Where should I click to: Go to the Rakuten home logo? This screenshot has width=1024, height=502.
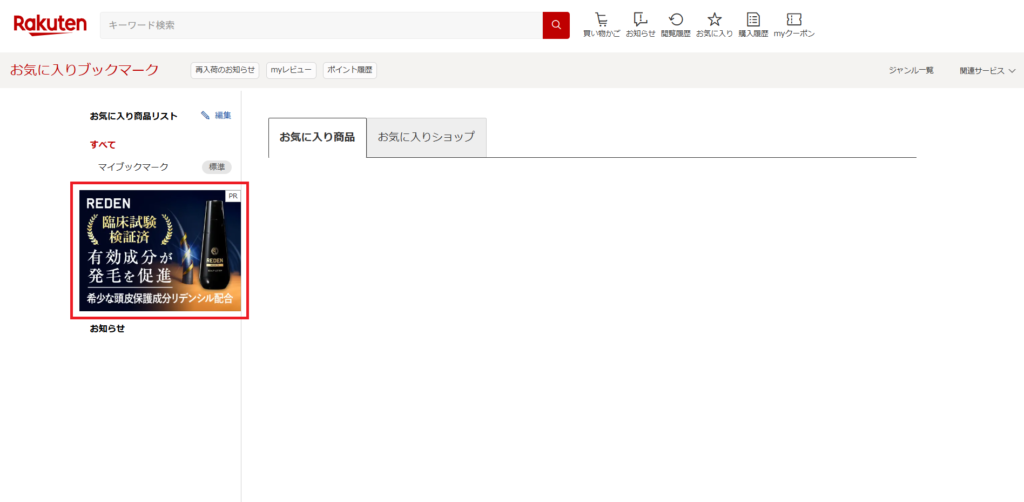click(50, 24)
